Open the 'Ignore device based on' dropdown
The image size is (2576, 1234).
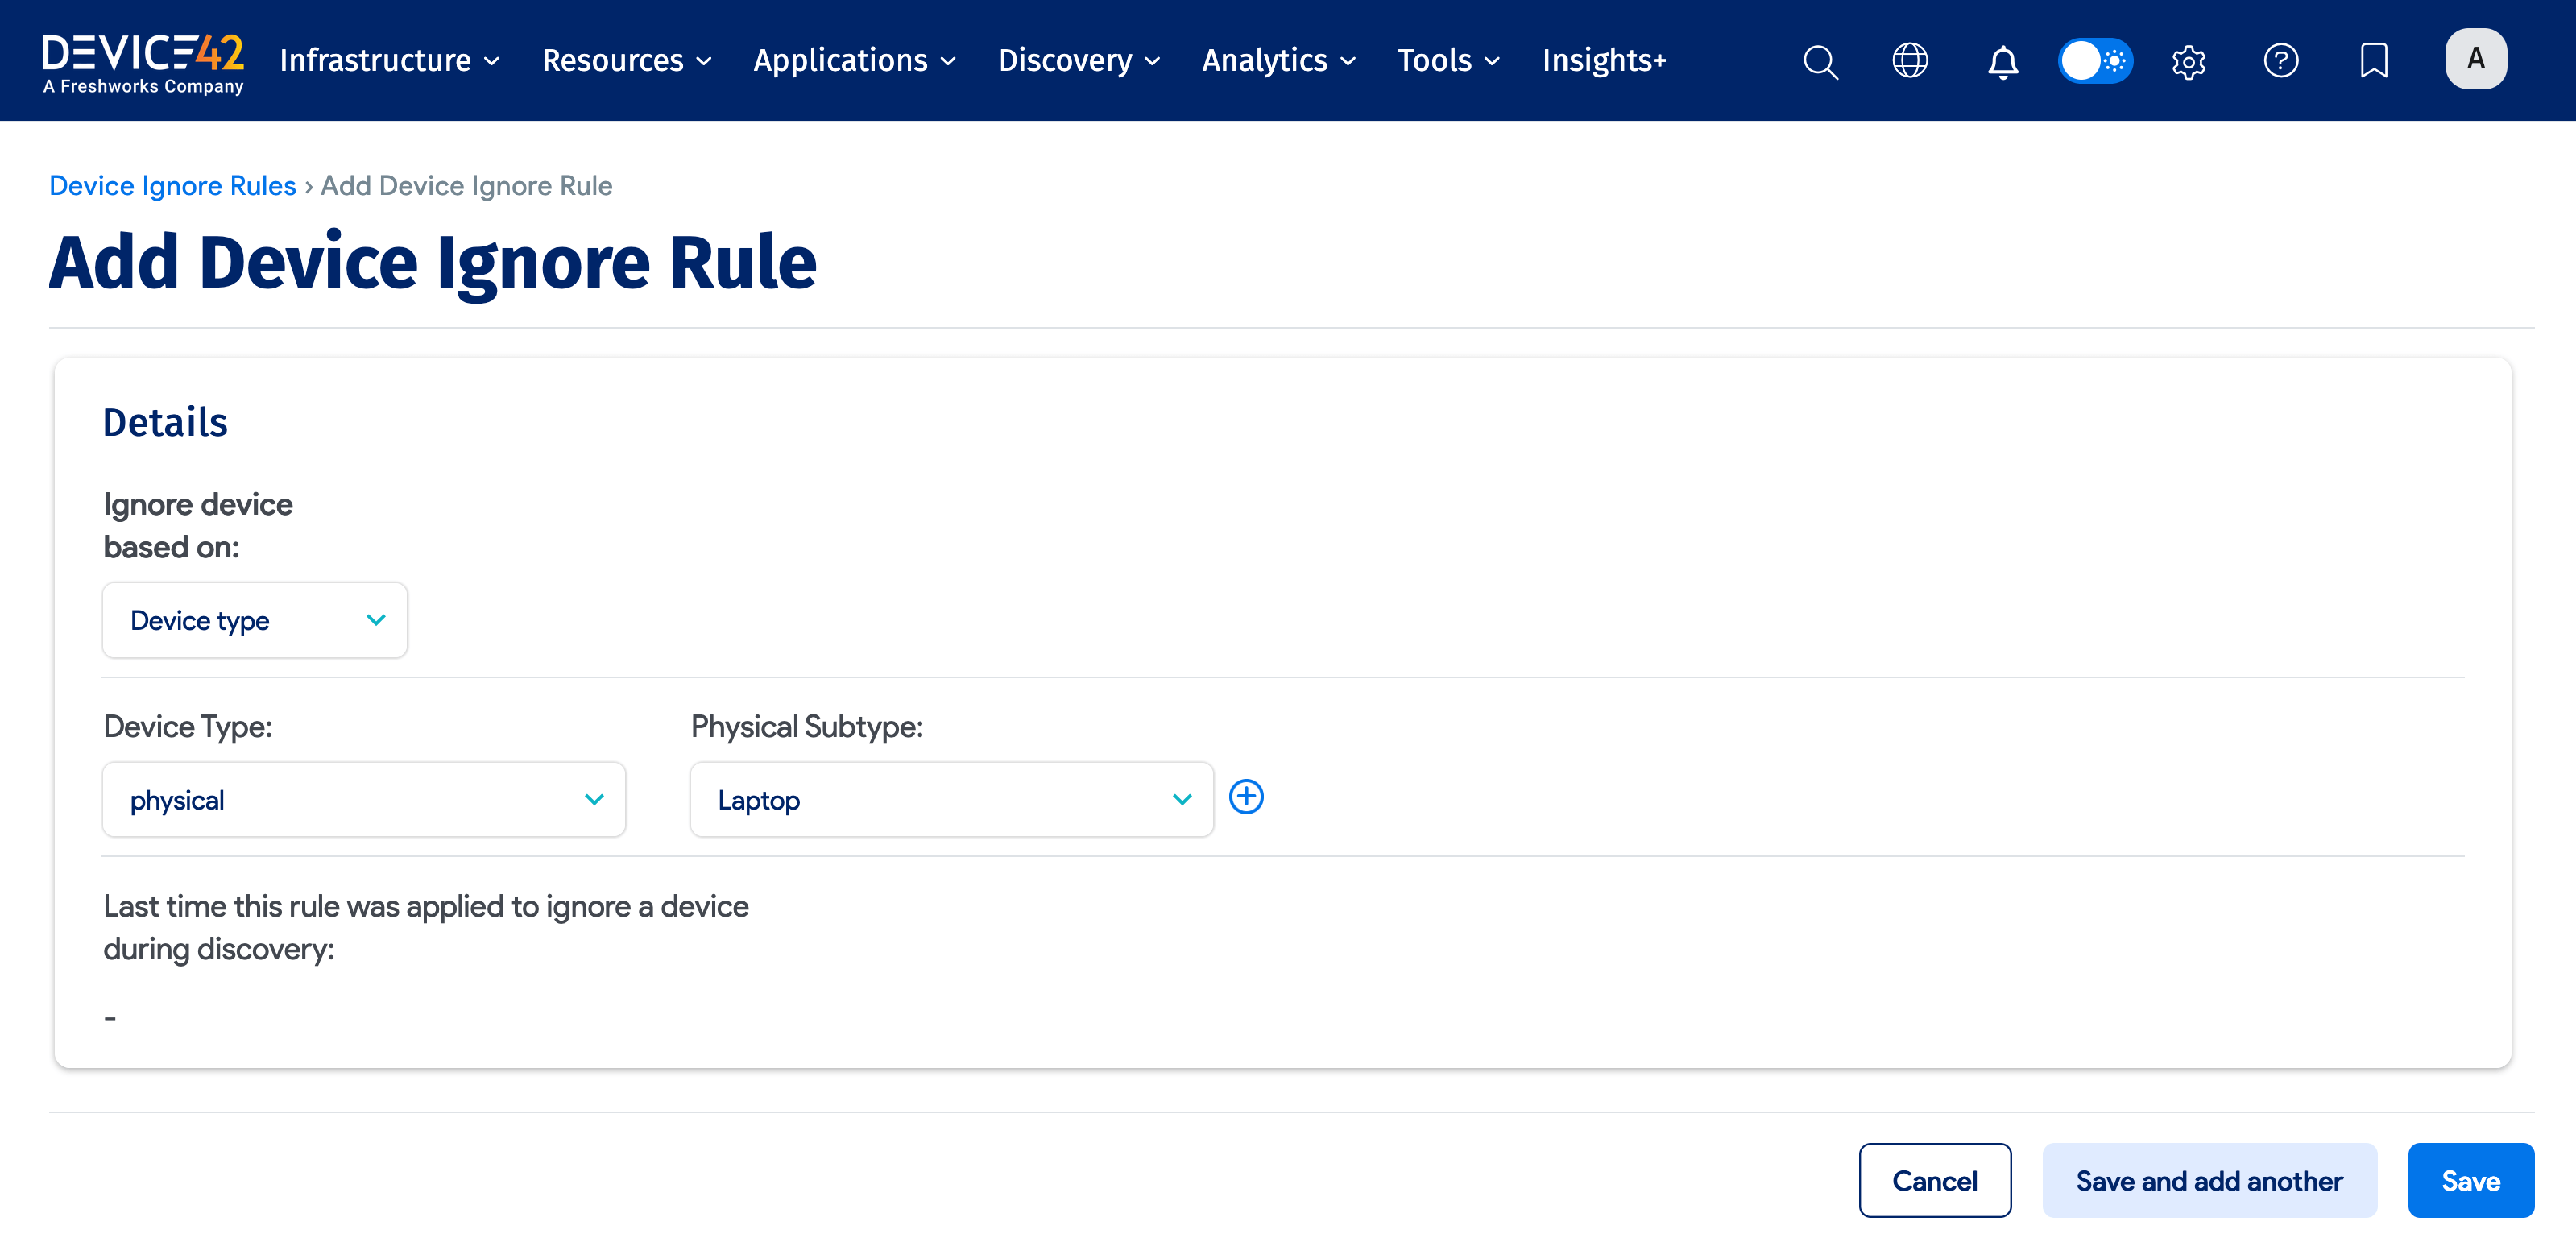[255, 620]
